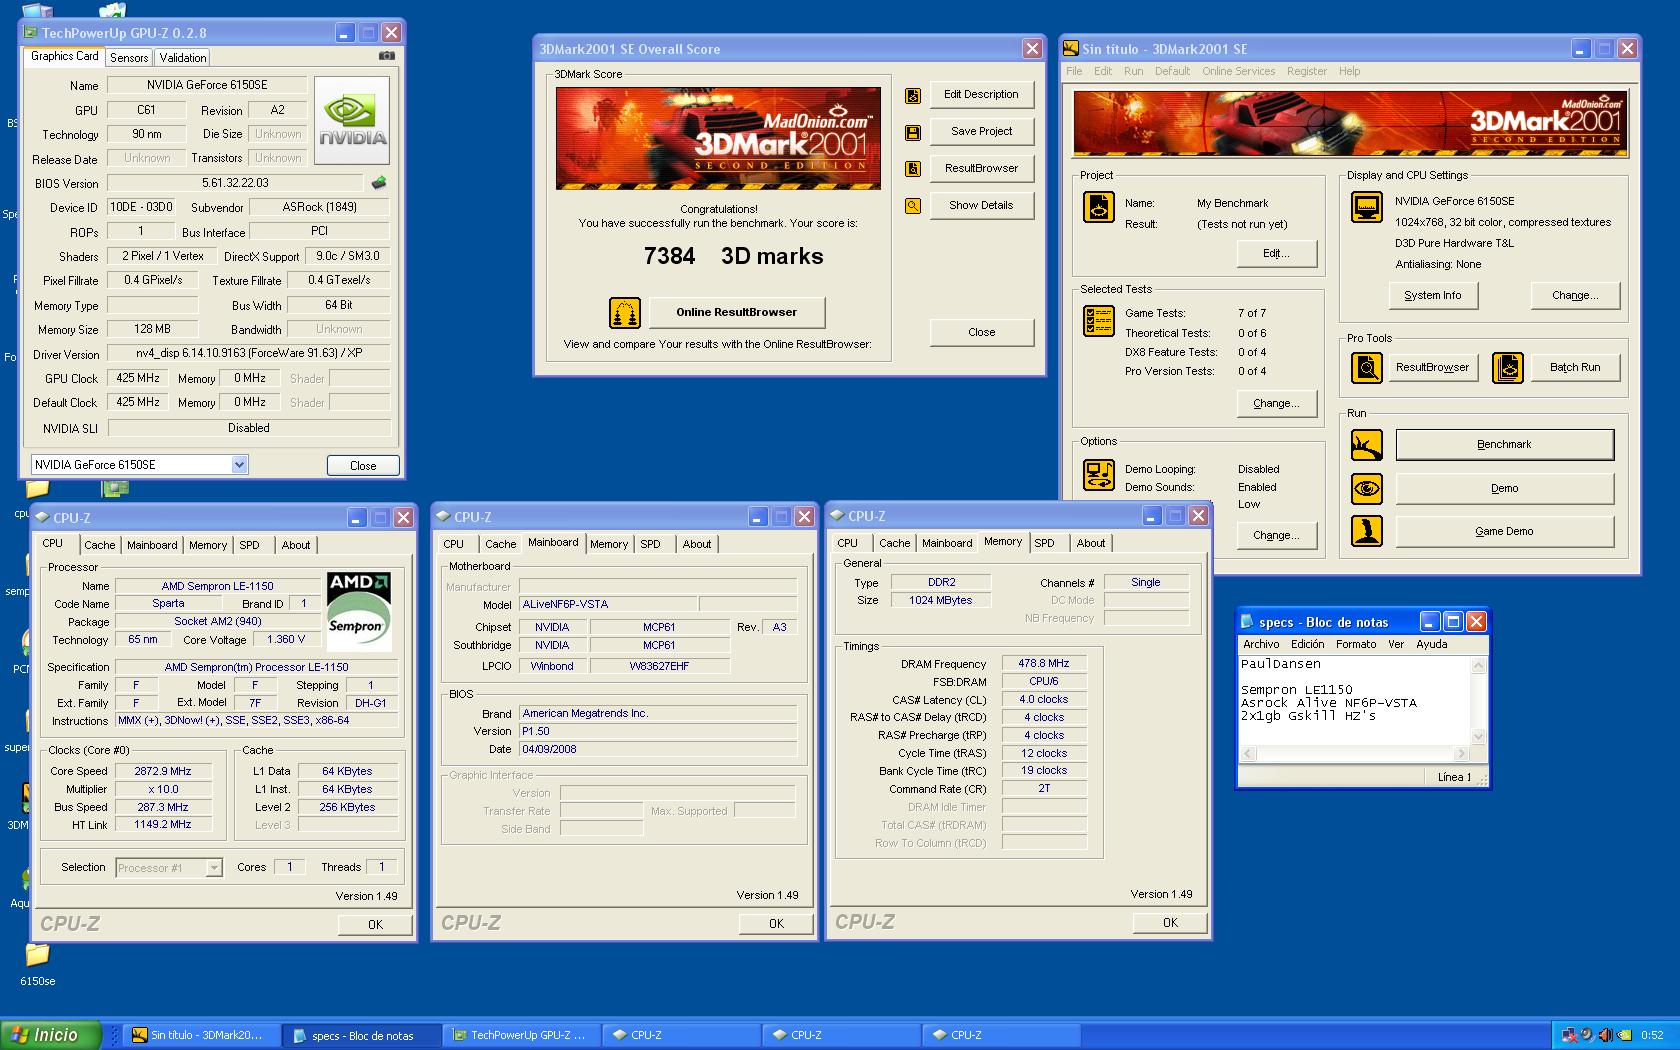Click the AMD Sempron logo in CPU-Z
Screen dimensions: 1680x1050
tap(358, 612)
